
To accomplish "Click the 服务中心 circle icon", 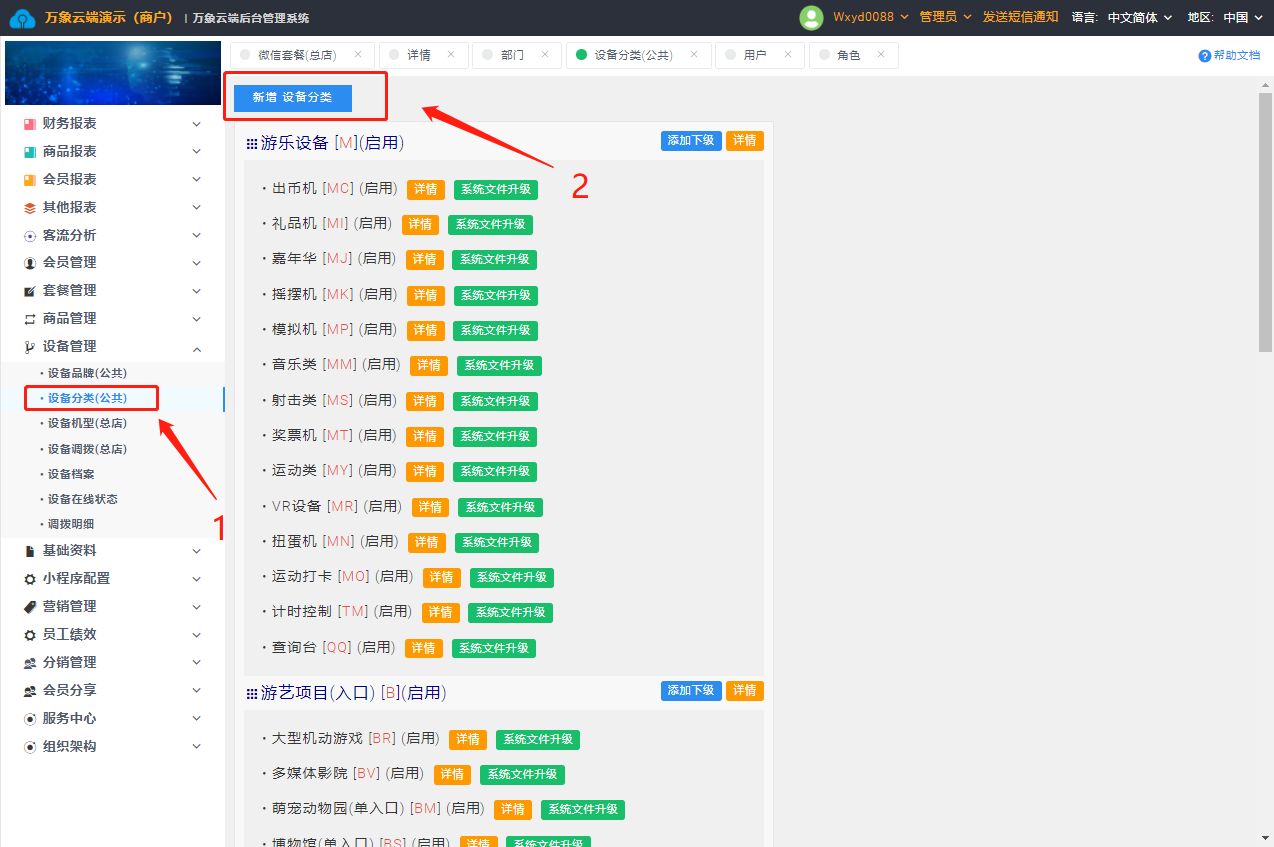I will pos(30,719).
